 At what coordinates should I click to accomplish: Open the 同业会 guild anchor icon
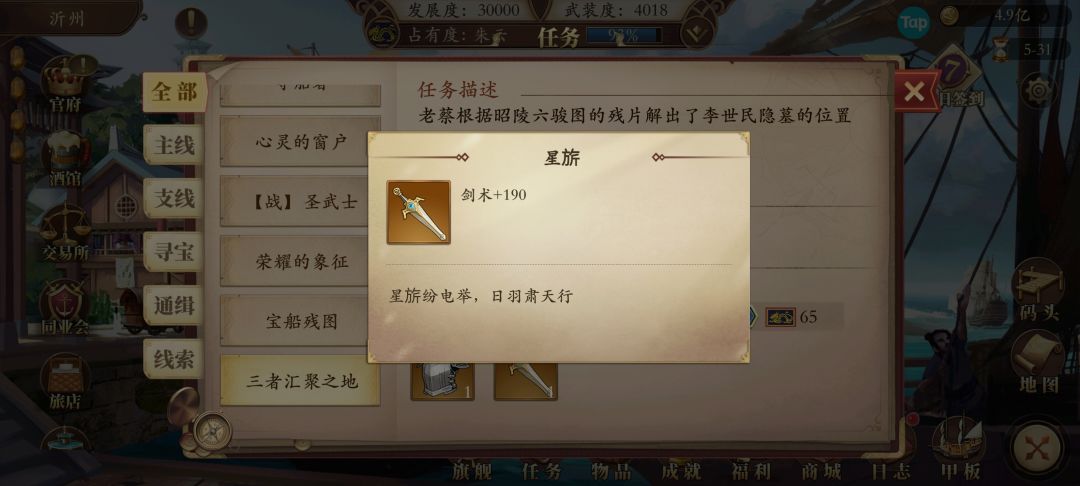pyautogui.click(x=65, y=308)
